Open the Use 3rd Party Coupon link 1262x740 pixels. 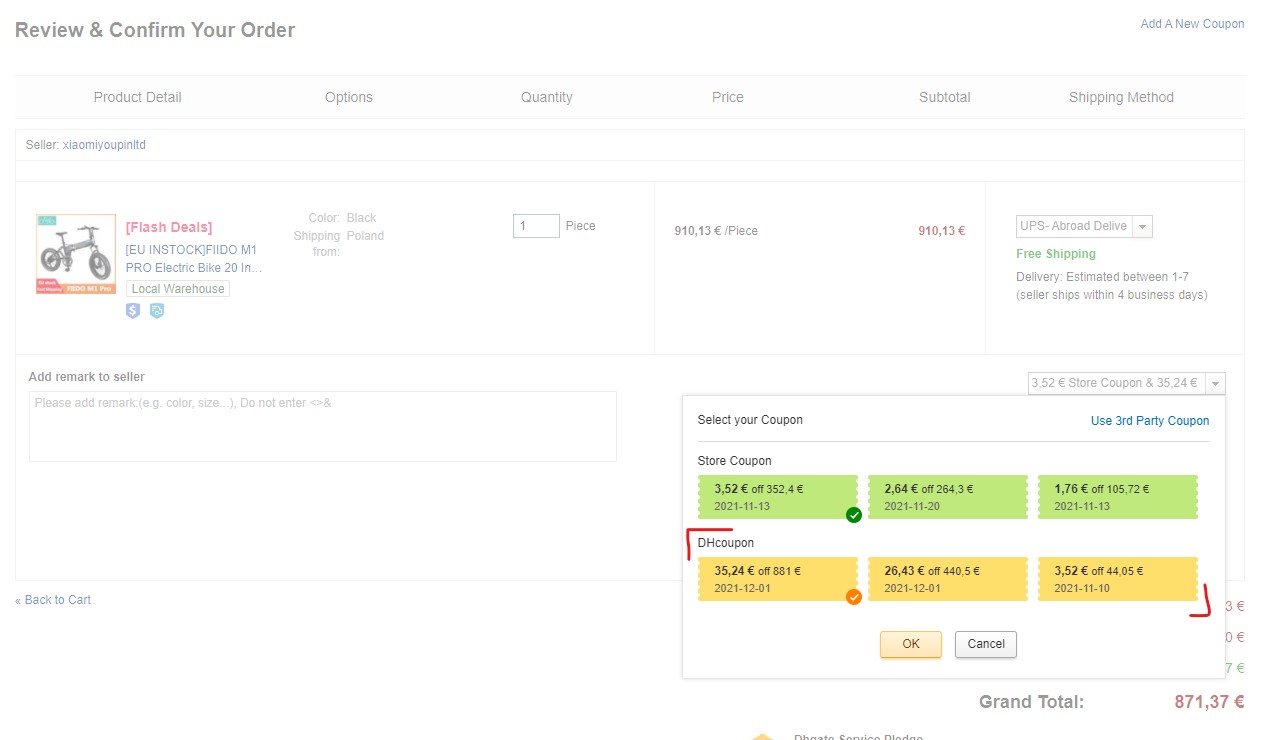(1149, 421)
